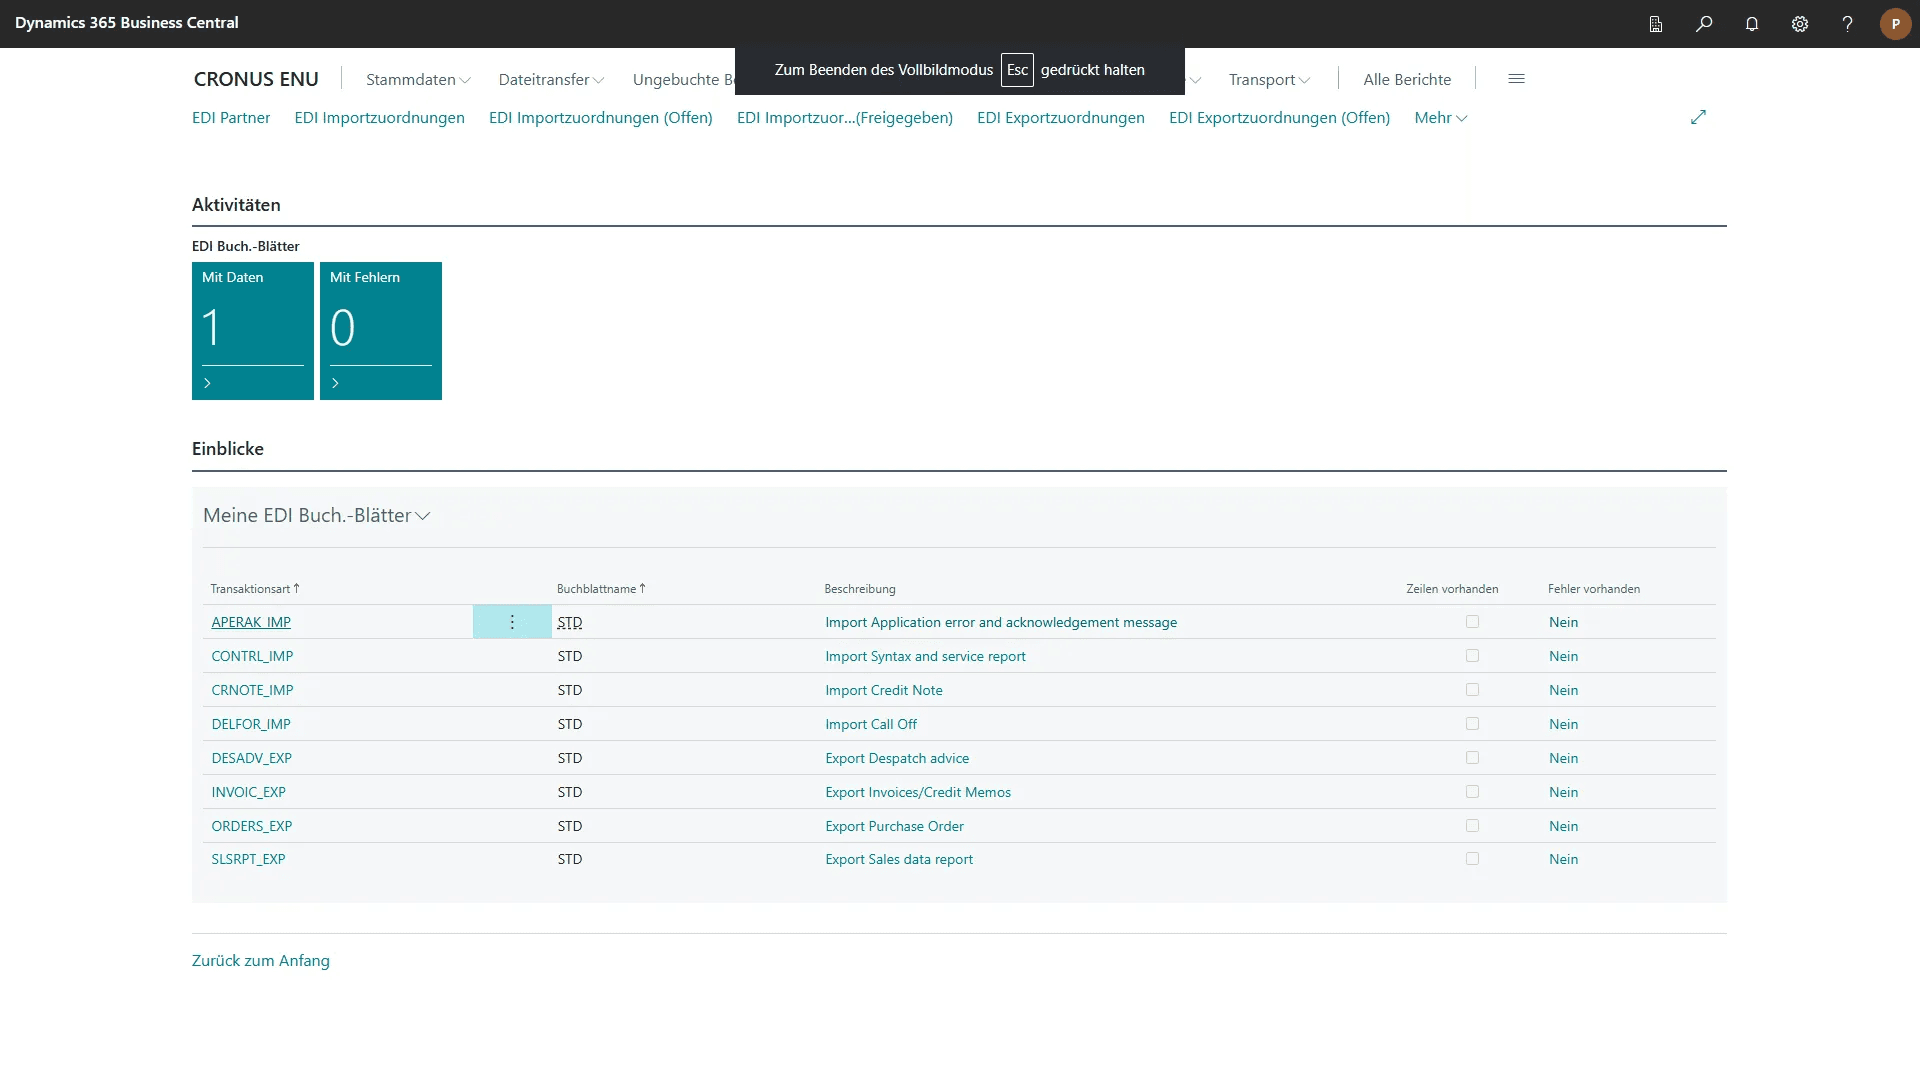This screenshot has height=1080, width=1920.
Task: Click the hamburger navigation menu icon
Action: click(x=1516, y=79)
